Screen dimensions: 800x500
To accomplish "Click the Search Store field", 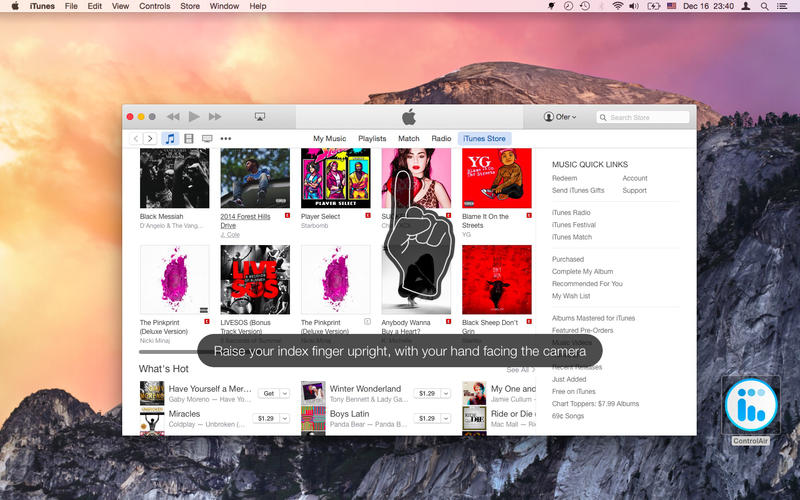I will click(x=643, y=117).
